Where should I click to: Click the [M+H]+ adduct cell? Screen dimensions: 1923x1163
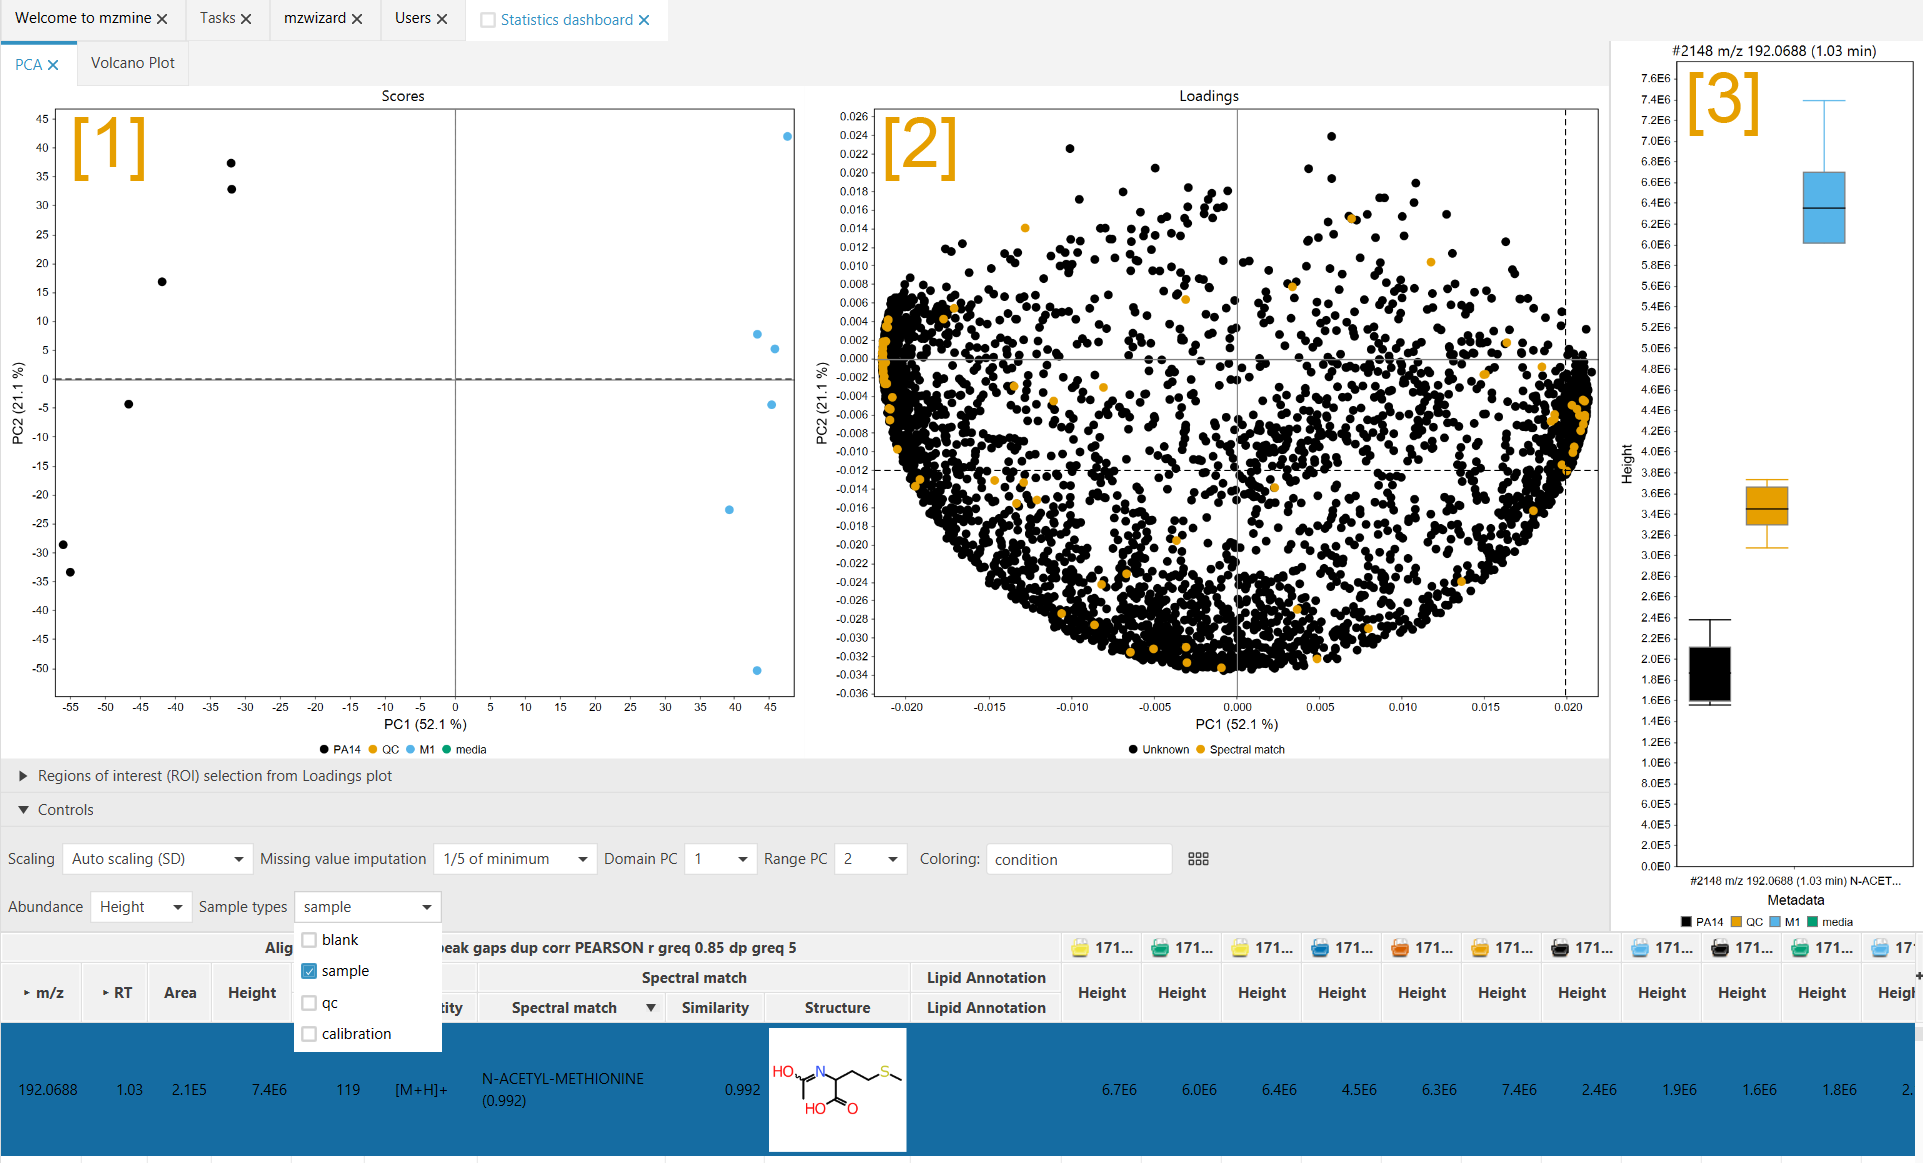[x=421, y=1090]
